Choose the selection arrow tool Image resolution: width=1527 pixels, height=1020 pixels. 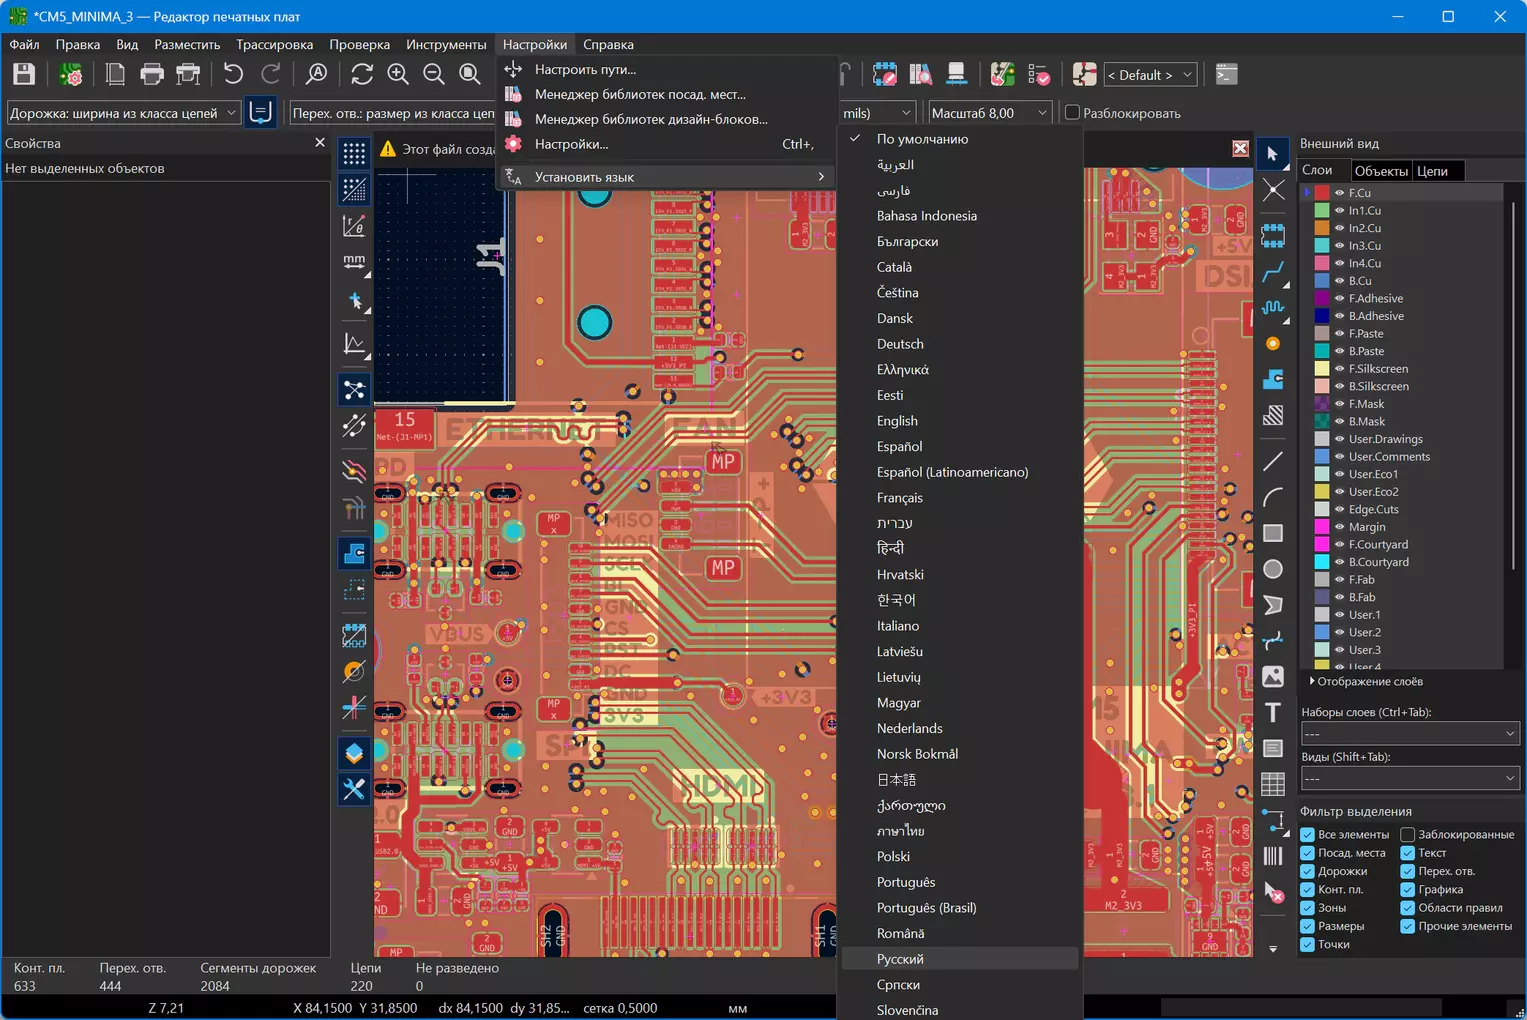[1272, 153]
